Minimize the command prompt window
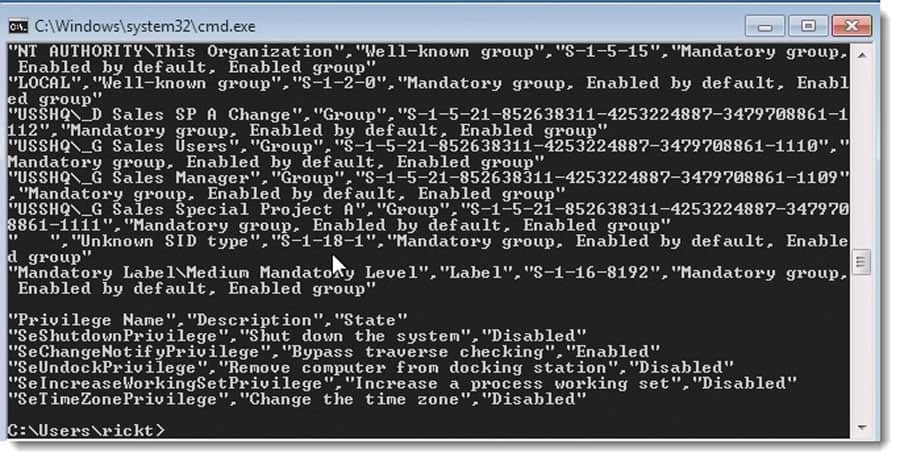This screenshot has width=900, height=461. (765, 26)
